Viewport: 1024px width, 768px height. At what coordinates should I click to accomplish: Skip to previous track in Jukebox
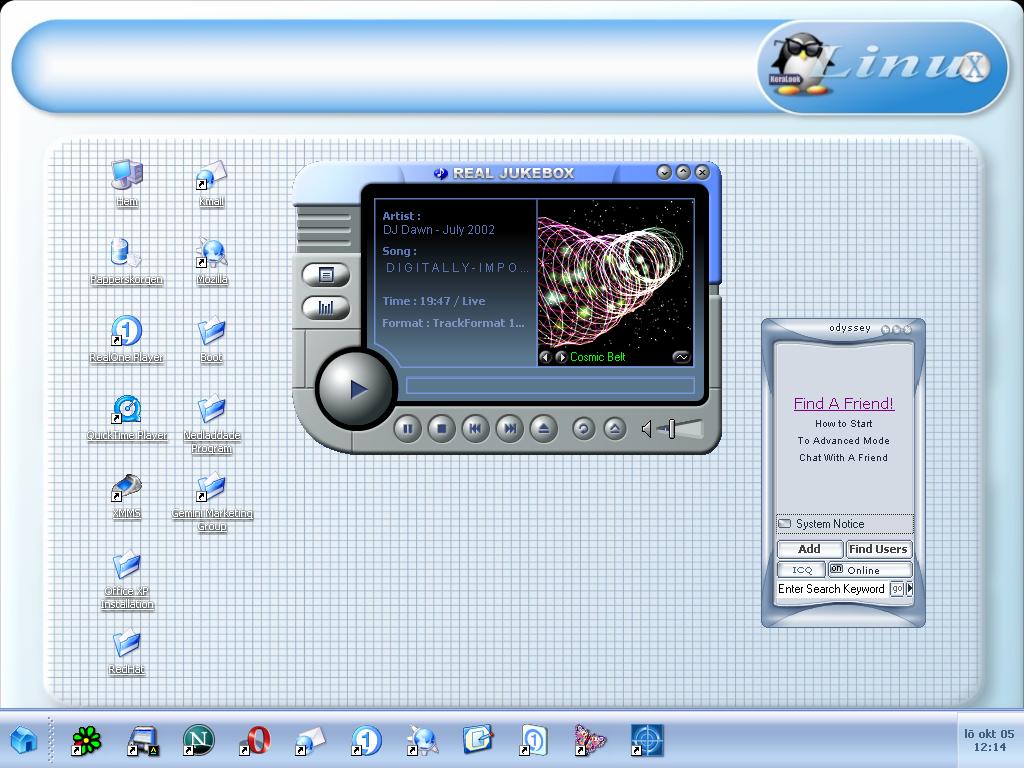(475, 428)
